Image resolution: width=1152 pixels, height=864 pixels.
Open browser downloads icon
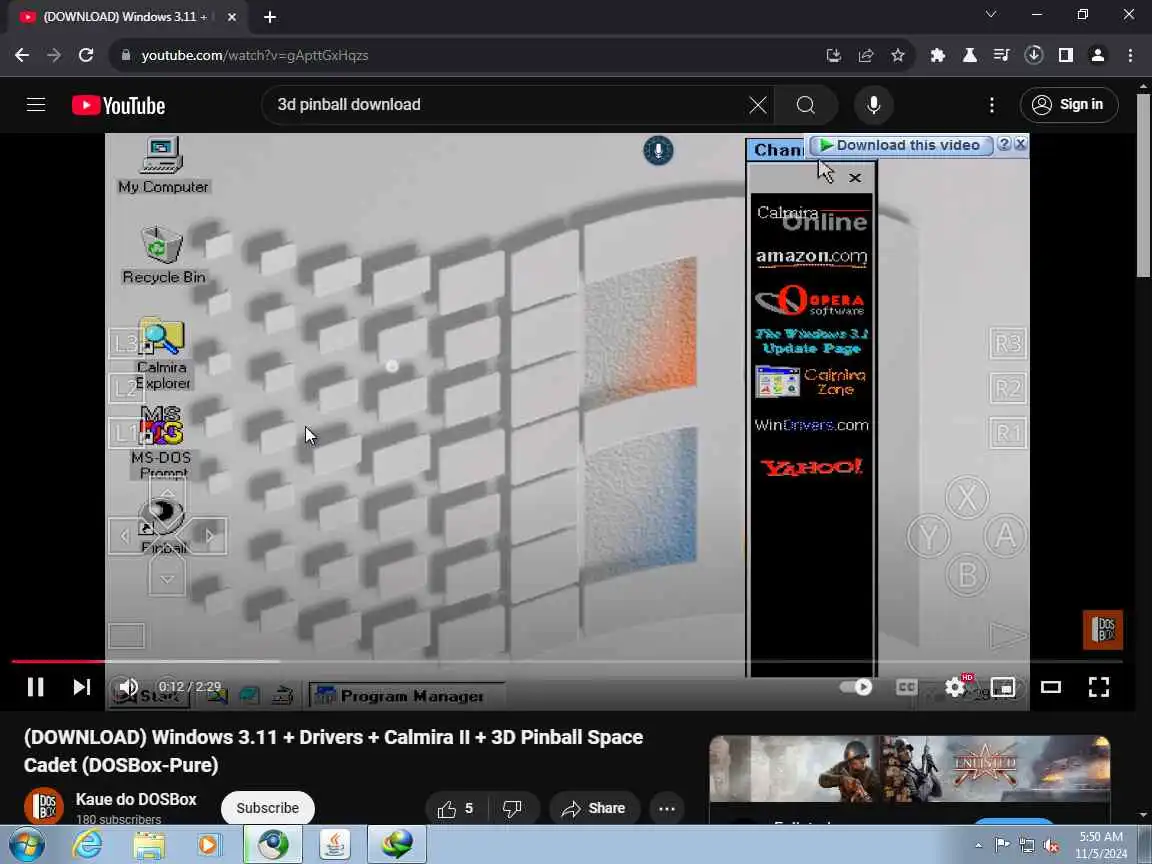tap(1034, 55)
